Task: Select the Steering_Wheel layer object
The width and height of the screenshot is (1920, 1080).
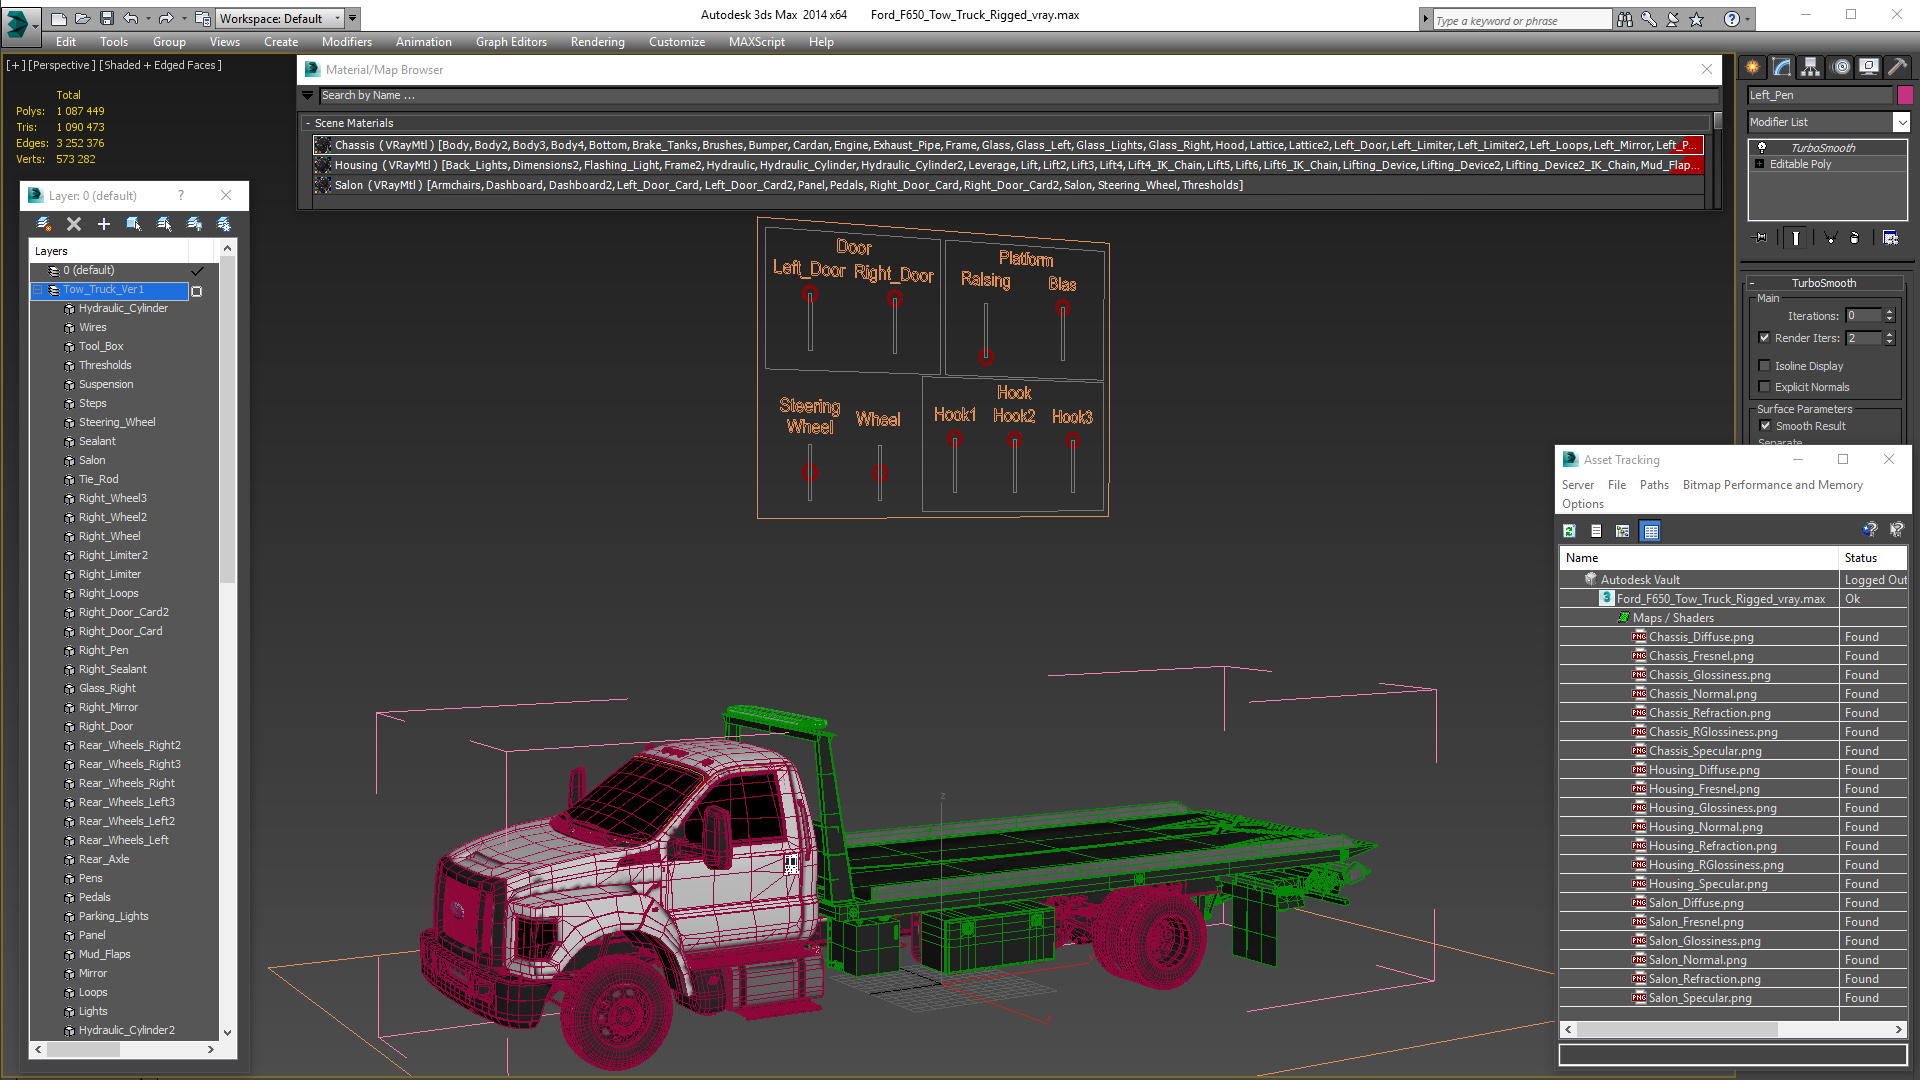Action: [117, 422]
